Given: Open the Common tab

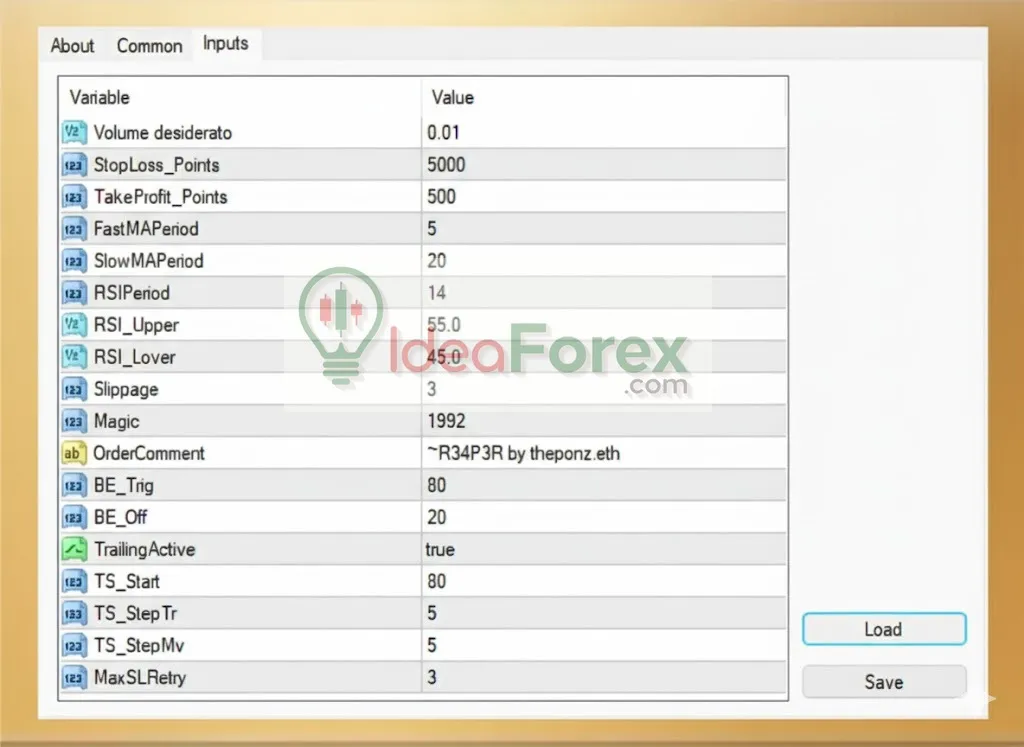Looking at the screenshot, I should pyautogui.click(x=149, y=46).
